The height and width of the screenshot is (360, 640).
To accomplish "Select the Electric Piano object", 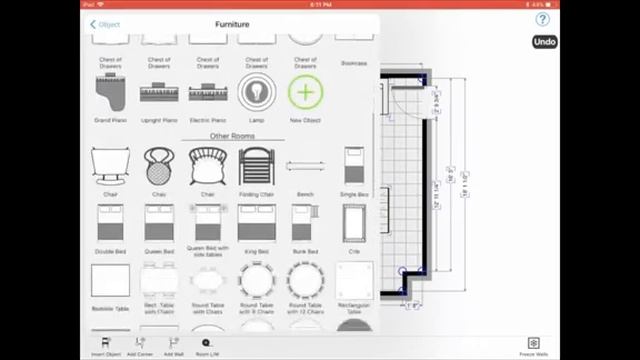I will point(208,93).
